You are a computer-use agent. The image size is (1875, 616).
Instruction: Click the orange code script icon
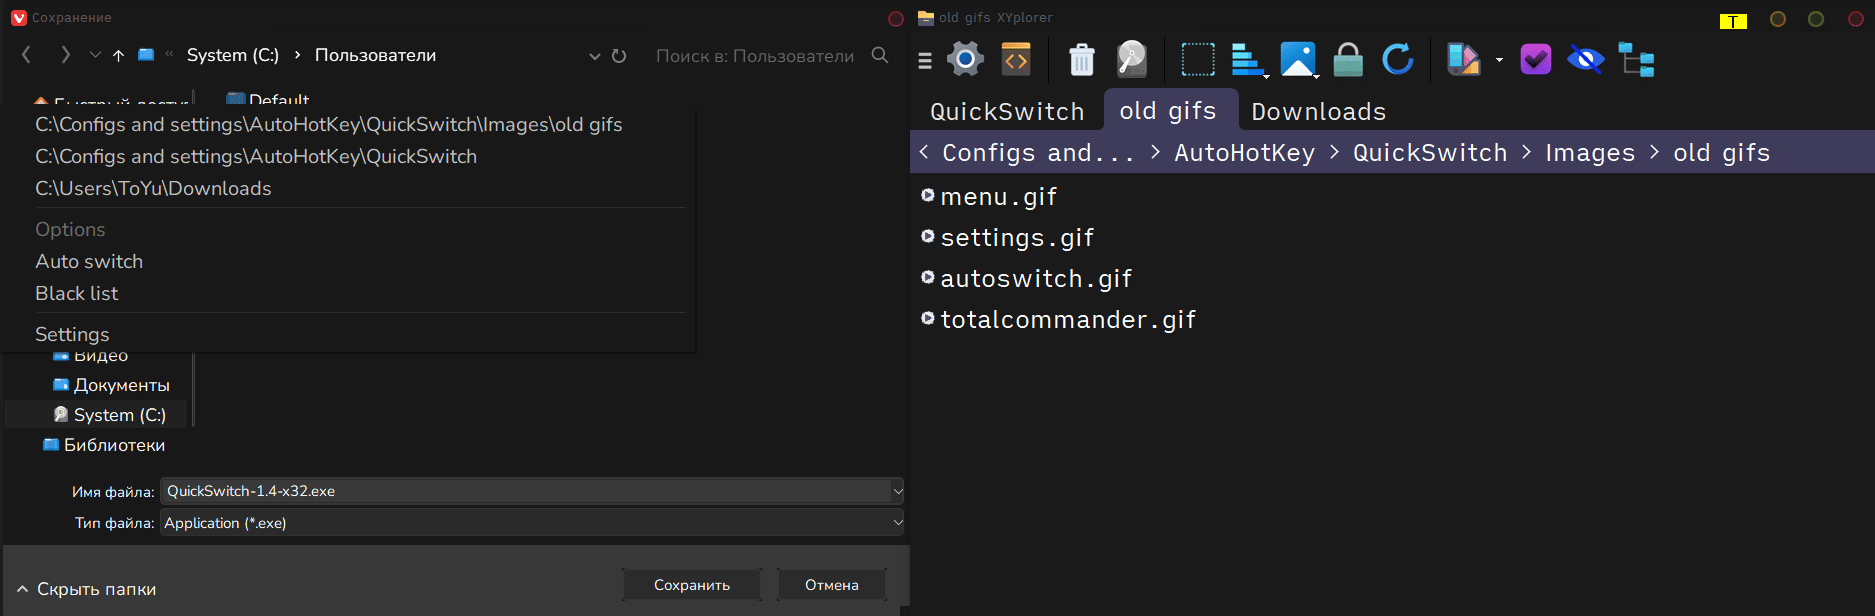(x=1016, y=59)
